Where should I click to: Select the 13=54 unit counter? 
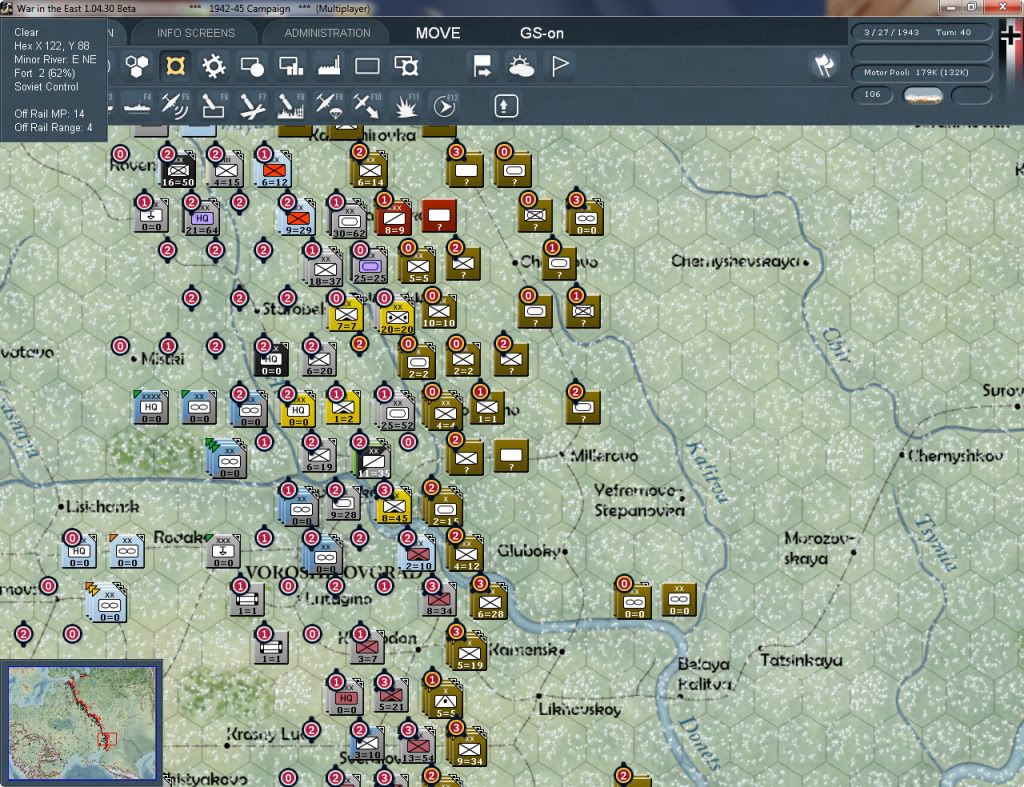[x=418, y=746]
